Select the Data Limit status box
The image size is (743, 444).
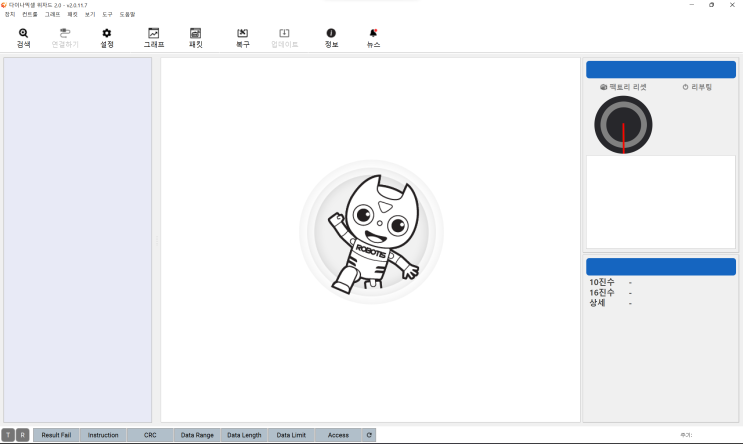tap(291, 435)
